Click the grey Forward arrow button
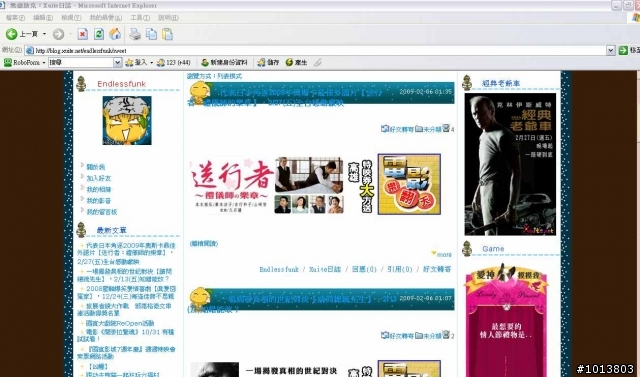Screen dimensions: 640x377 (x=58, y=34)
